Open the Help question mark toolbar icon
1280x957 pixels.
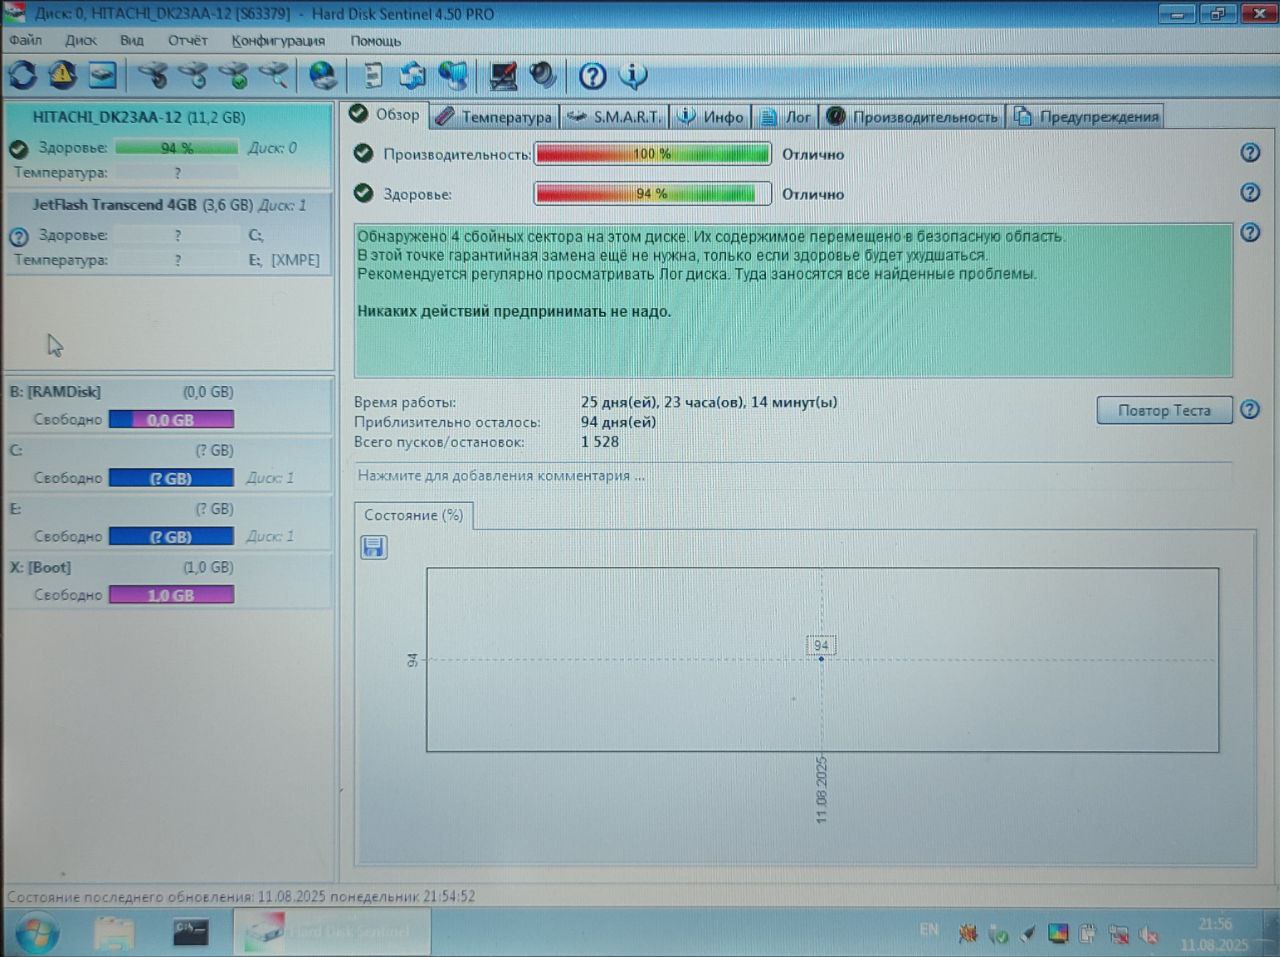pyautogui.click(x=593, y=75)
